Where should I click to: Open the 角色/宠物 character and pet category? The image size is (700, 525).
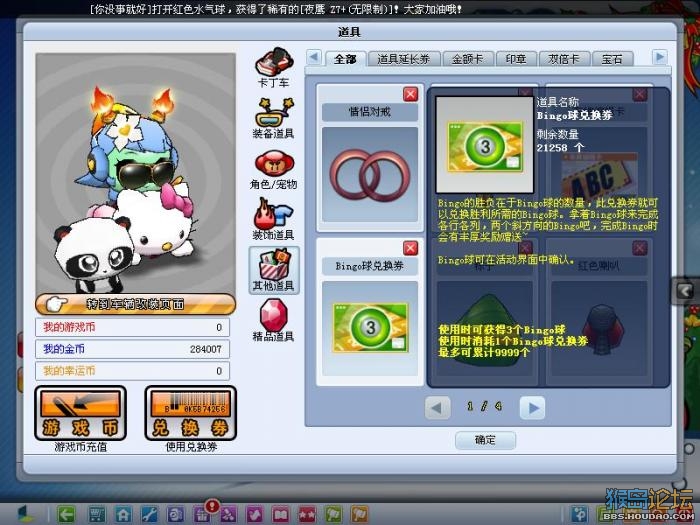274,170
